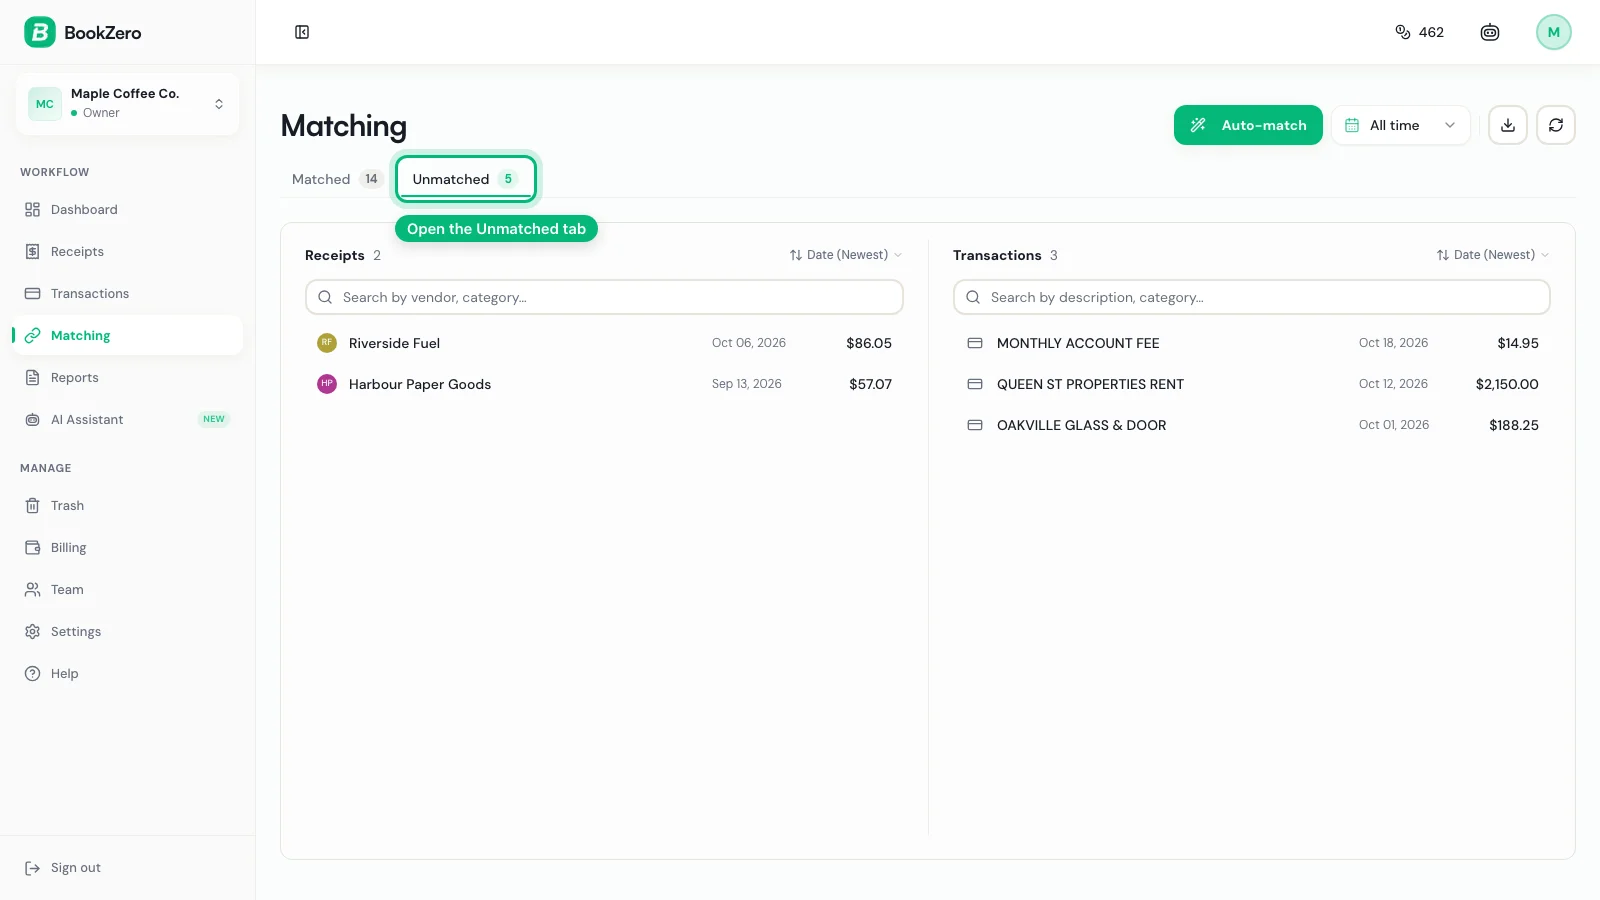Open the AI assistant bot icon in header
Screen dimensions: 1600x900
(1490, 32)
